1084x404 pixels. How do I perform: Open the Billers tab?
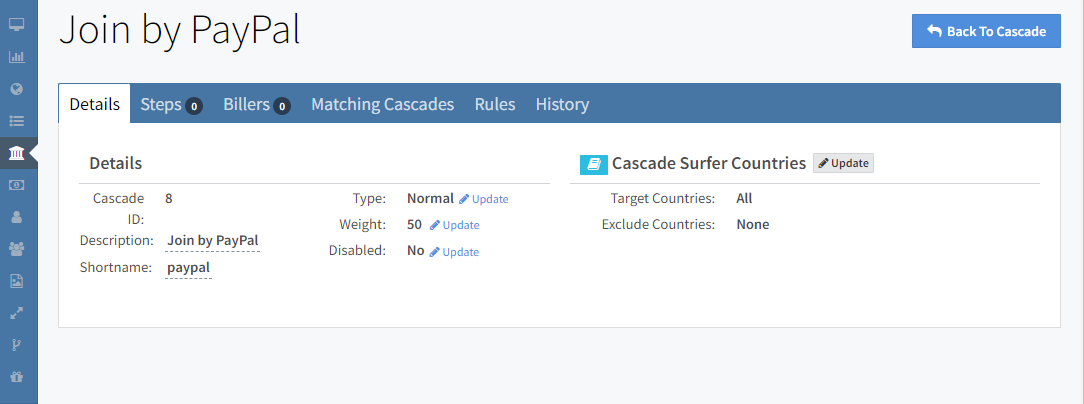[x=256, y=104]
